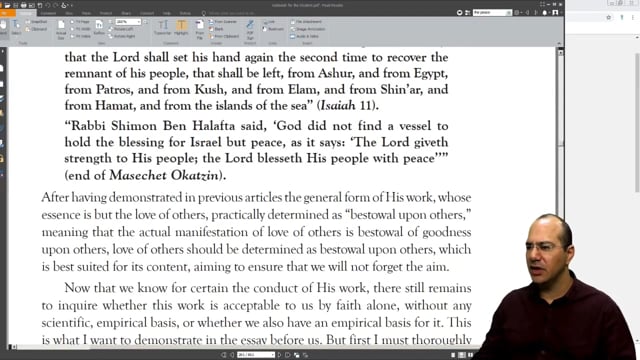Add a Bookmark from ribbon
The width and height of the screenshot is (640, 360).
pyautogui.click(x=273, y=29)
